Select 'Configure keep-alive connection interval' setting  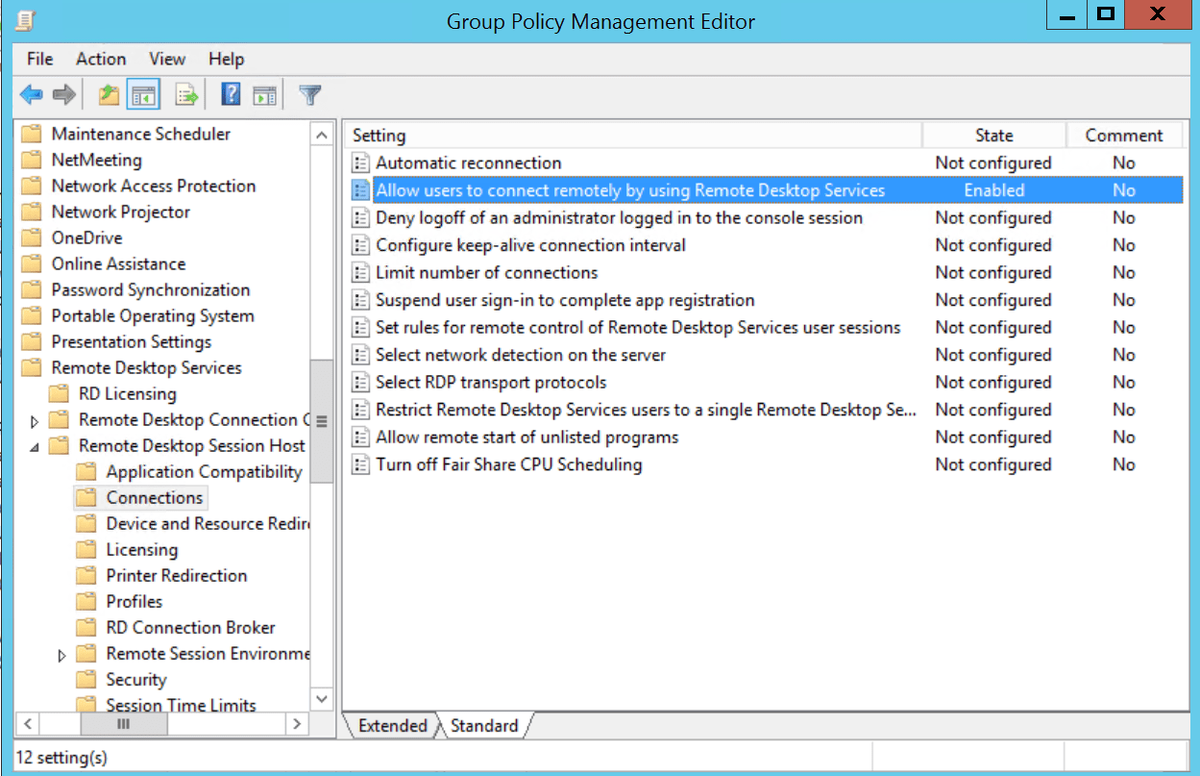[530, 245]
